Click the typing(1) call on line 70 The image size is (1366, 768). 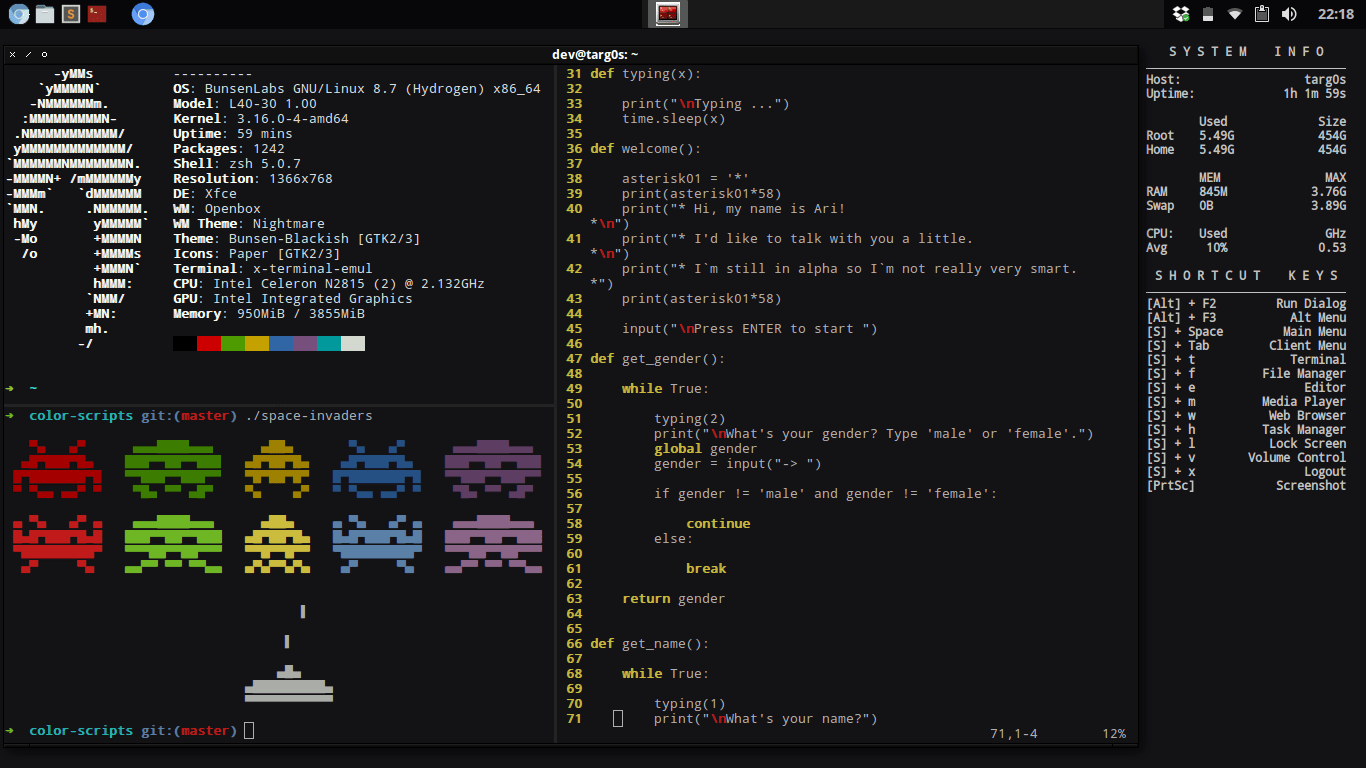(x=690, y=704)
